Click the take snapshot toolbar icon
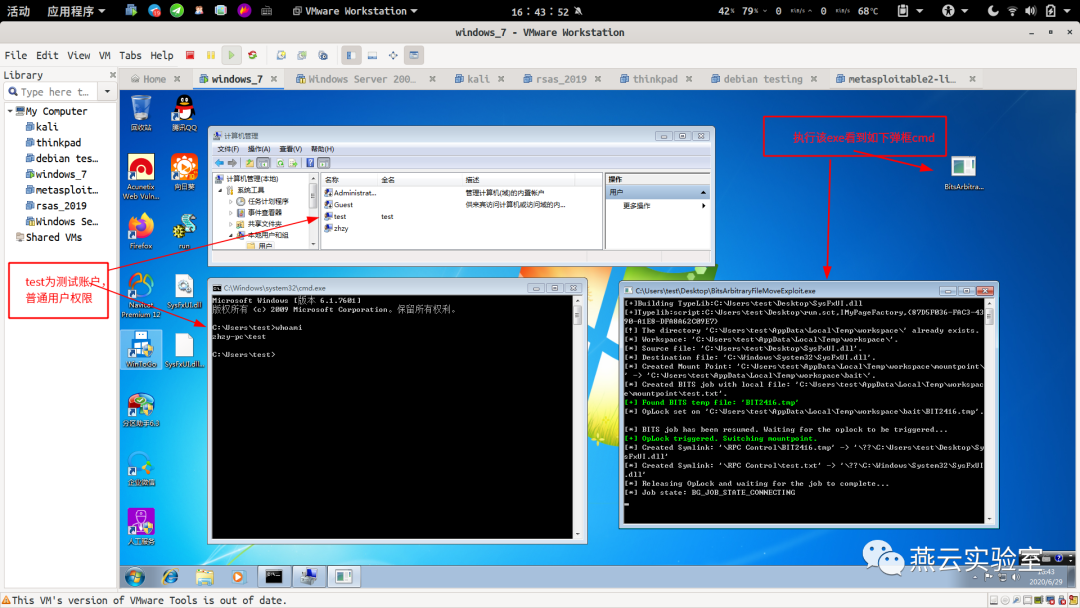 (x=281, y=55)
